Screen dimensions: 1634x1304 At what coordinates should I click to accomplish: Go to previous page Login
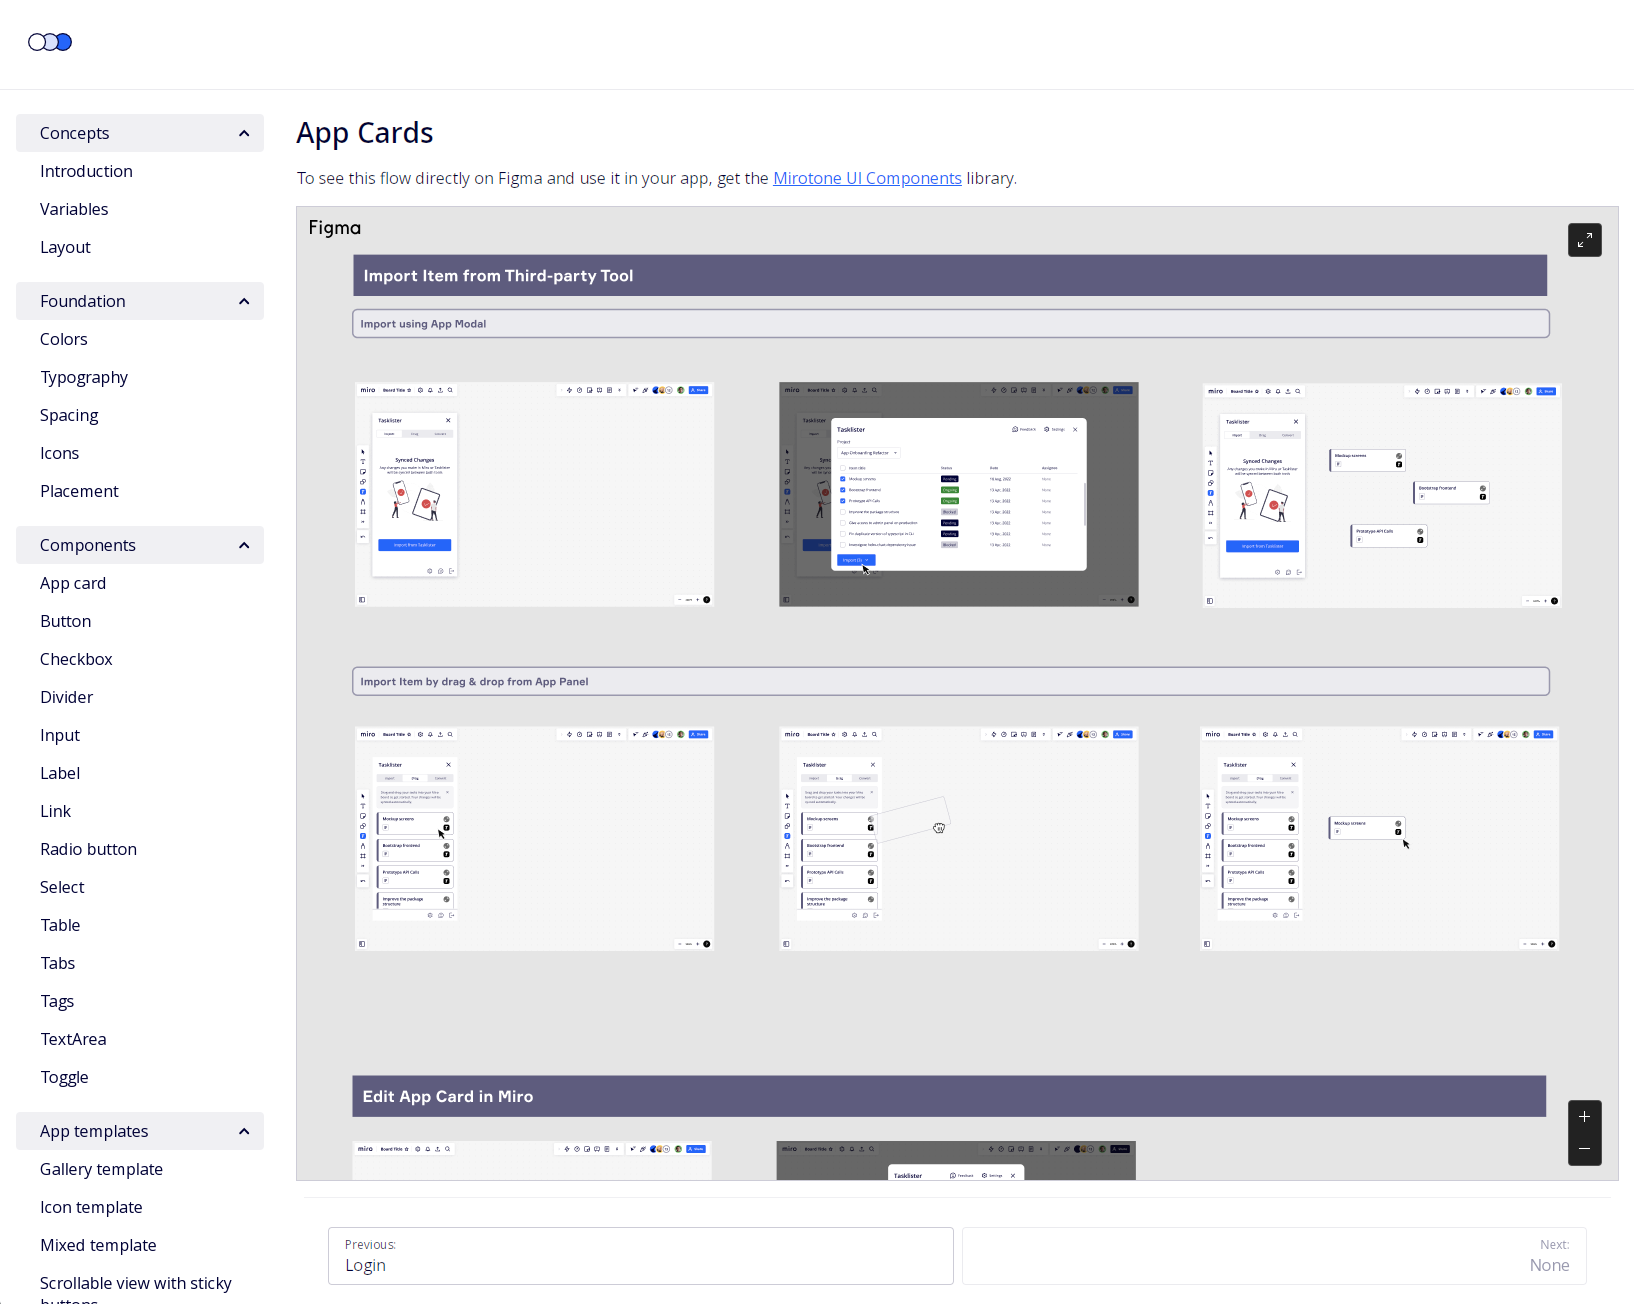pos(640,1256)
